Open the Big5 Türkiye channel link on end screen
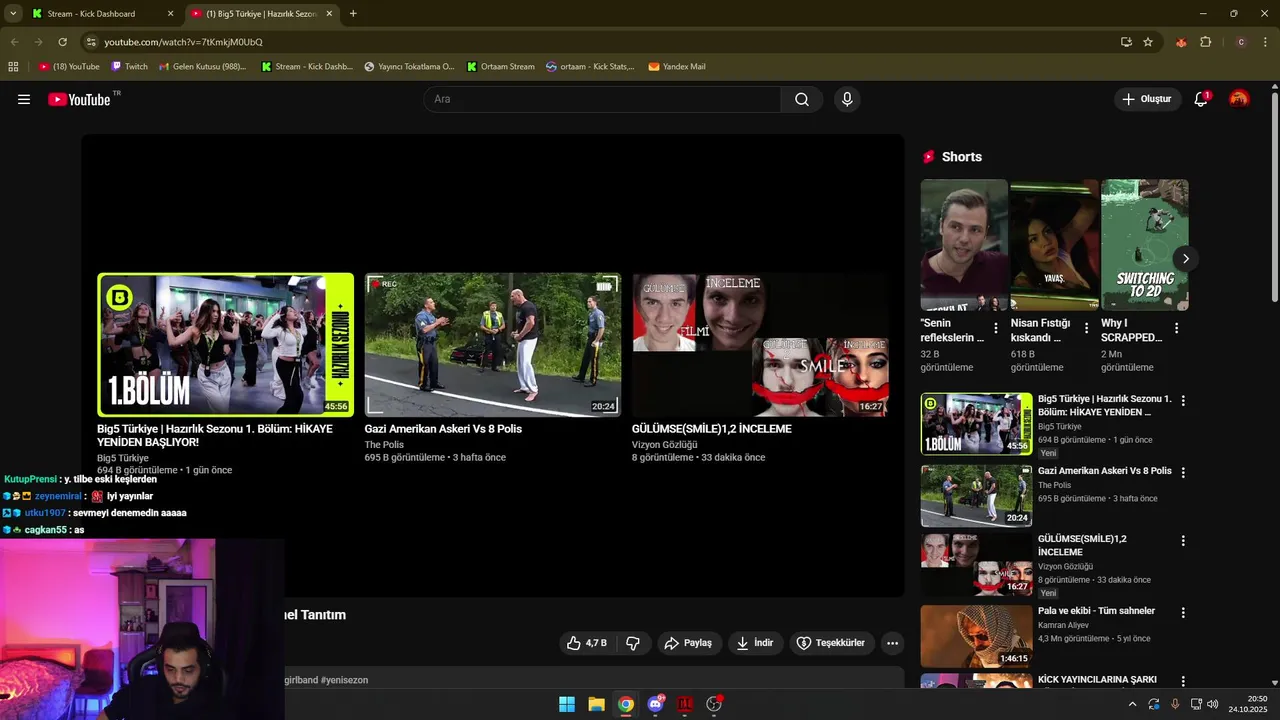Screen dimensions: 1280x720 click(x=123, y=458)
